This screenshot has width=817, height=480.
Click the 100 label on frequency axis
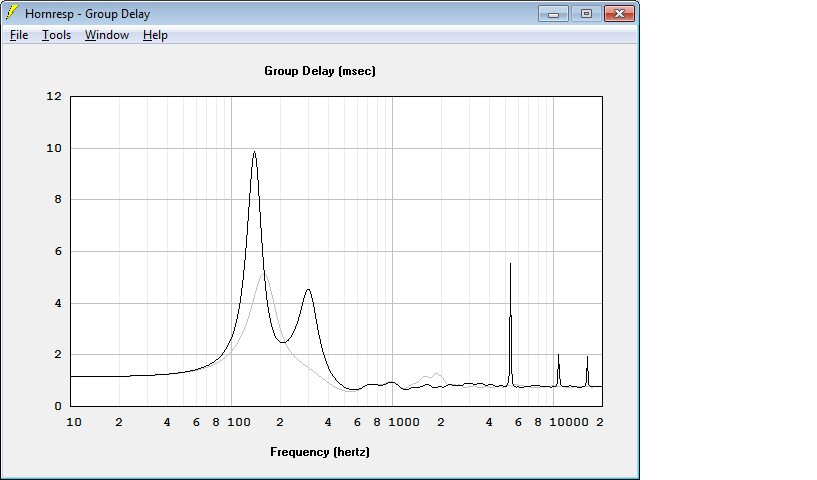click(x=239, y=422)
